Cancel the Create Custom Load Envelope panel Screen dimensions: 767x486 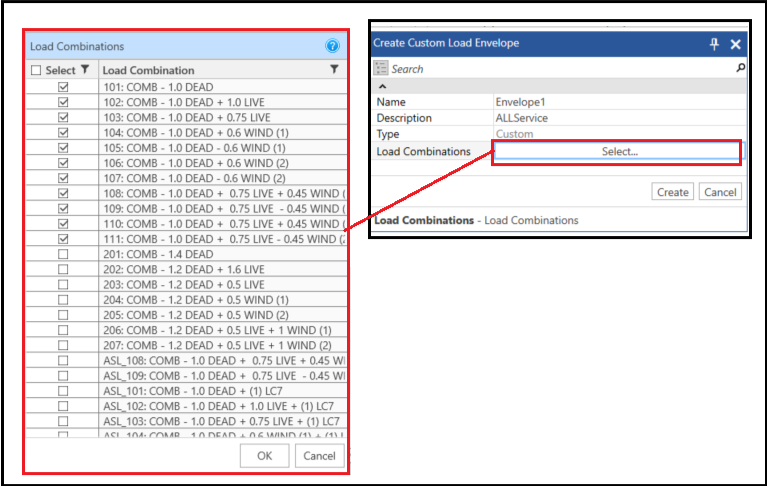pos(720,192)
